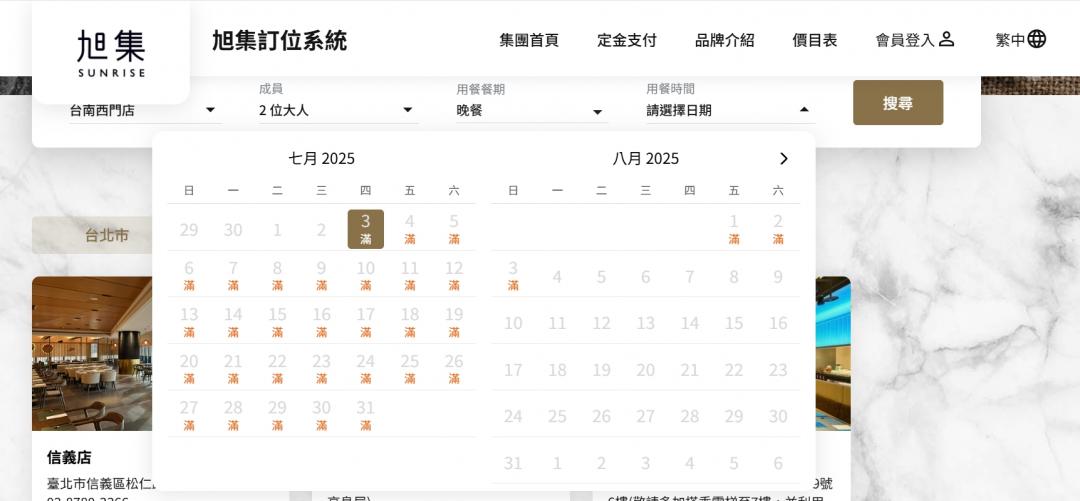Viewport: 1080px width, 501px height.
Task: Select August 1 in calendar
Action: [734, 229]
